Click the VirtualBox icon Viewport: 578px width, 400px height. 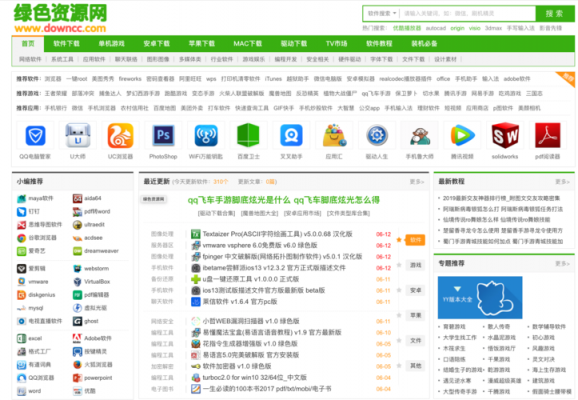[x=77, y=282]
